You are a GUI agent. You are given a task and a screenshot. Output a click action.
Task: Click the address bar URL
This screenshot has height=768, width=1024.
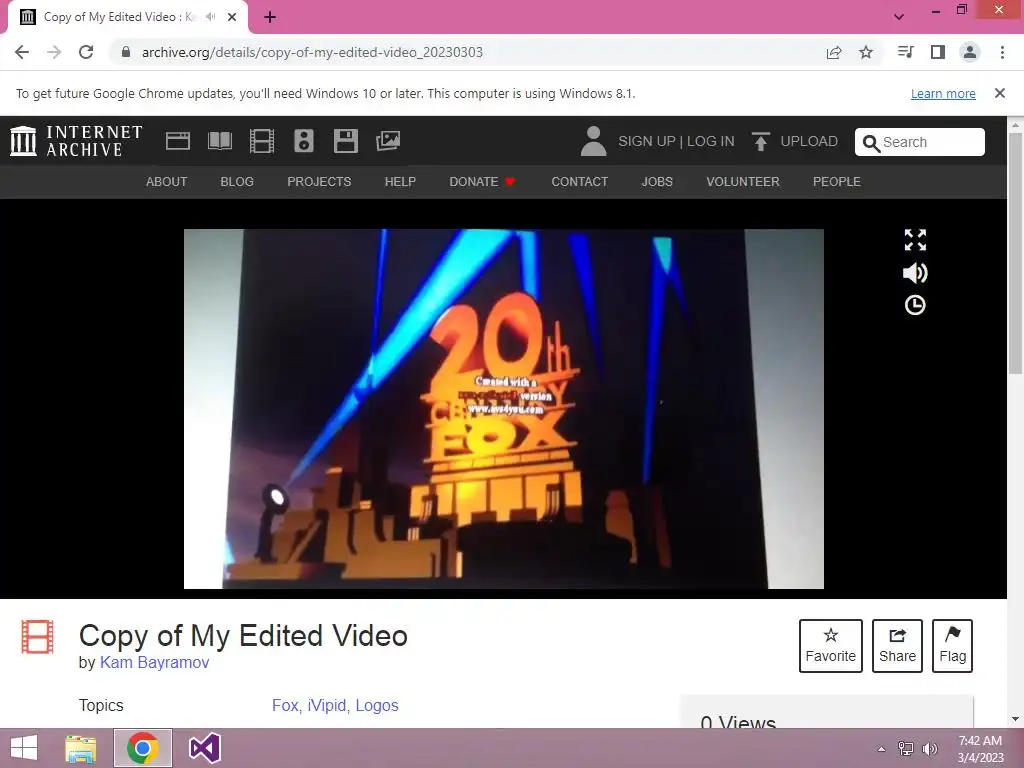pos(312,52)
